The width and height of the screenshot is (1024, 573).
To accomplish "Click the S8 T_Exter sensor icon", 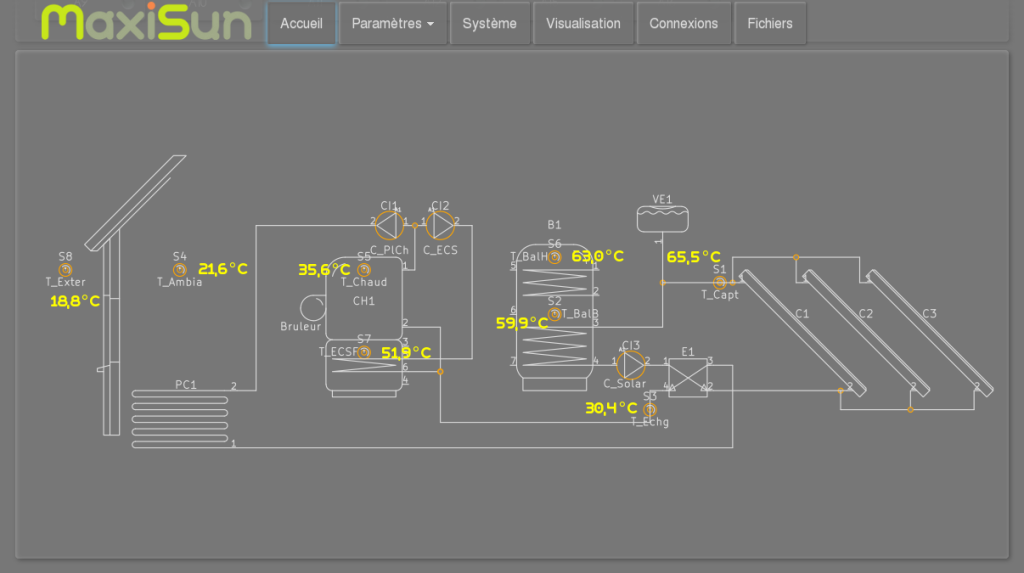I will tap(66, 270).
